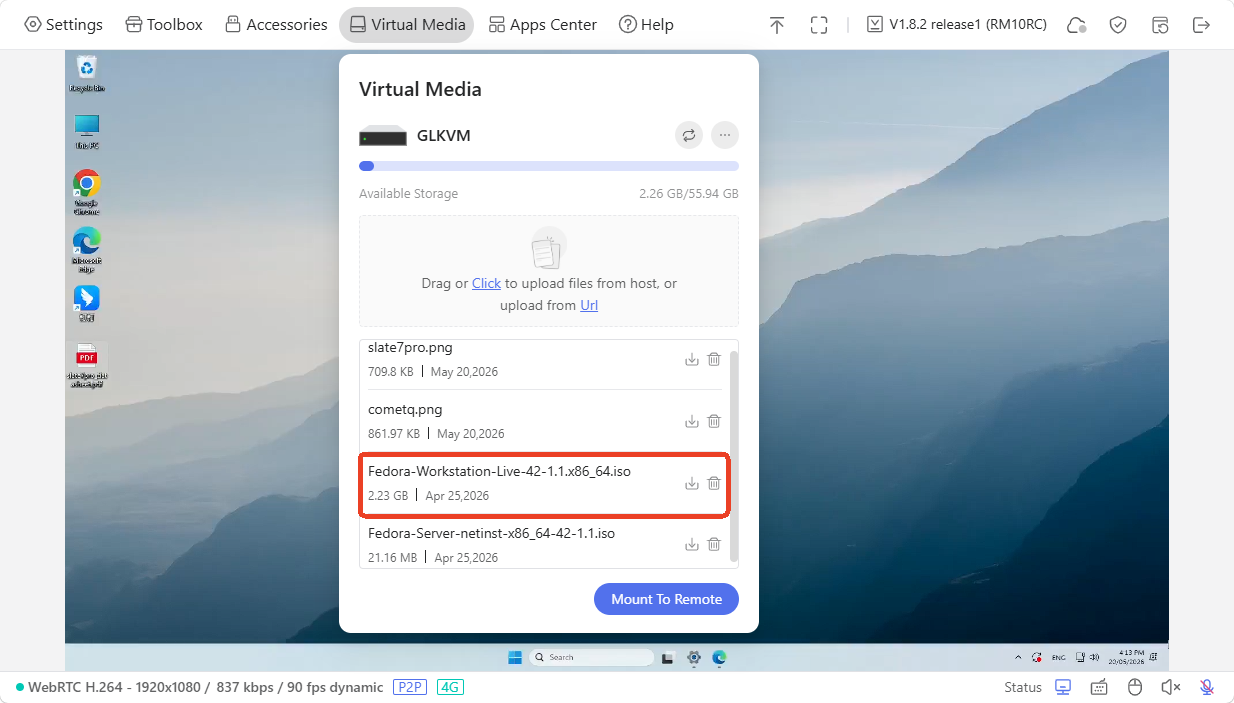This screenshot has width=1234, height=703.
Task: Click the Mount To Remote button
Action: click(x=666, y=599)
